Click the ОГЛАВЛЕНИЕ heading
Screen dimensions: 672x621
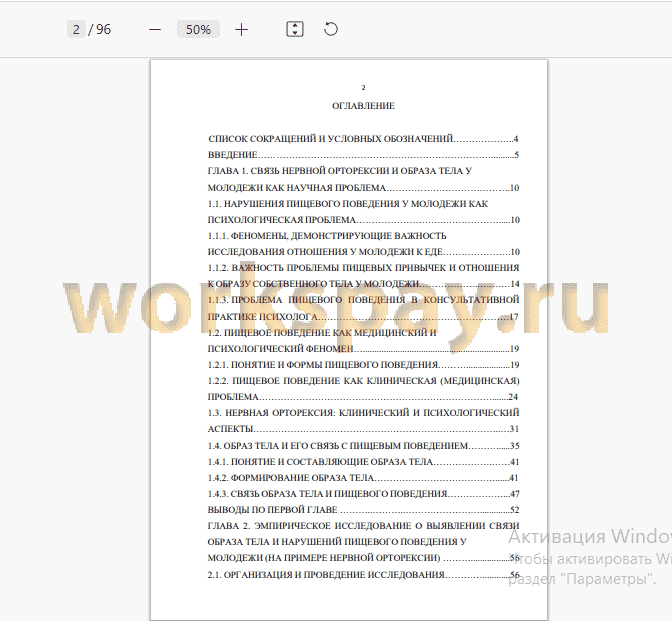pos(363,106)
